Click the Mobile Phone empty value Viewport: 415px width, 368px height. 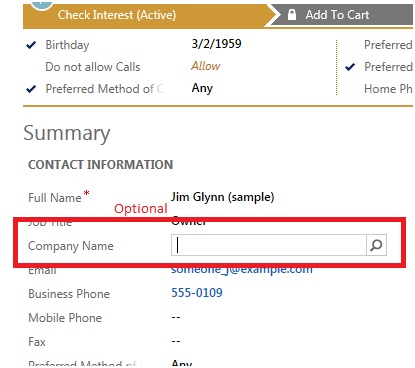[176, 317]
